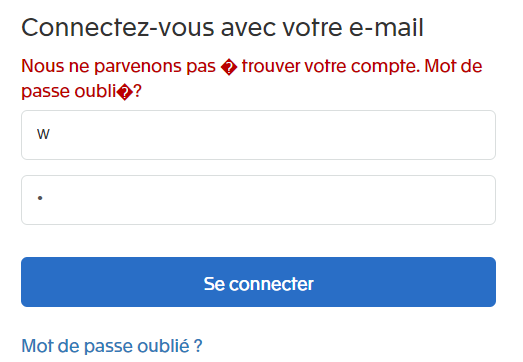The height and width of the screenshot is (362, 523).
Task: Open the Mot de passe oublié ? link
Action: pyautogui.click(x=112, y=346)
